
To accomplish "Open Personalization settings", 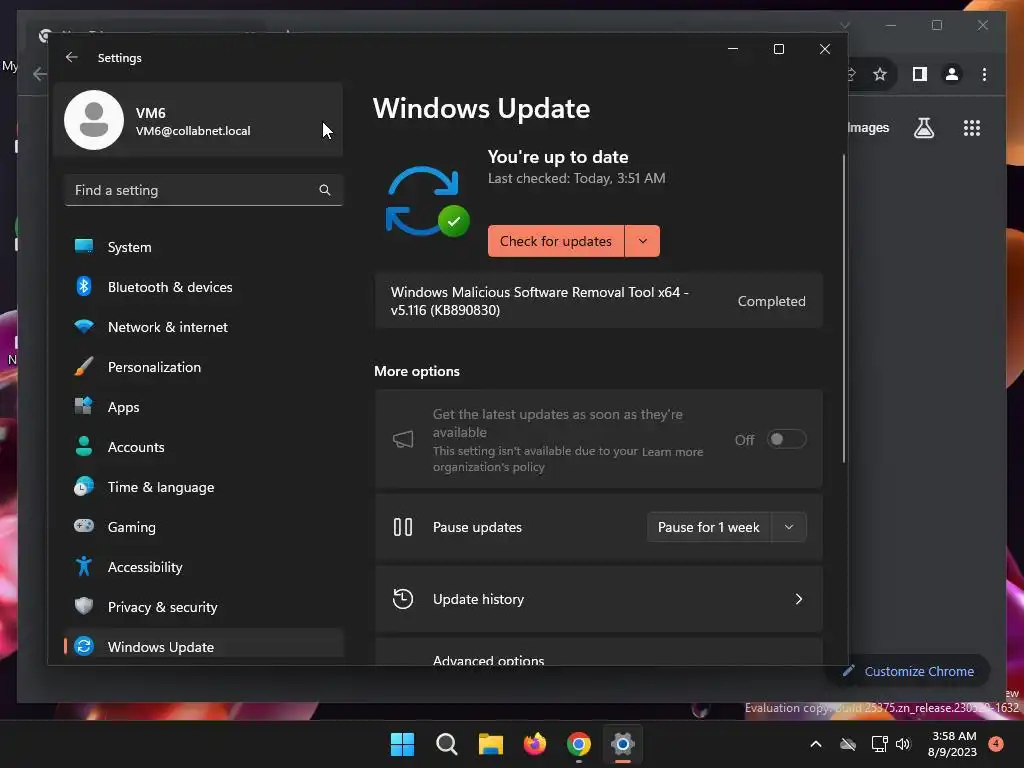I will coord(204,367).
